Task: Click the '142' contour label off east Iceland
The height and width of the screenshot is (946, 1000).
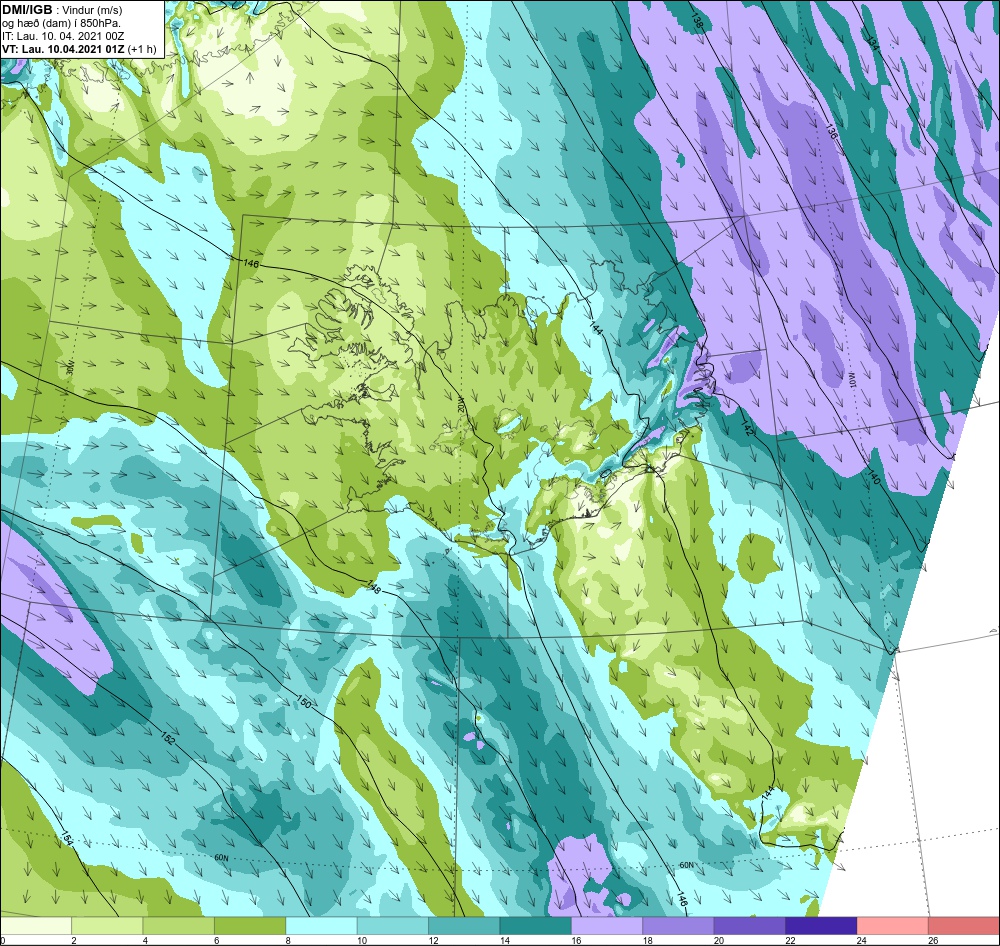Action: point(747,428)
